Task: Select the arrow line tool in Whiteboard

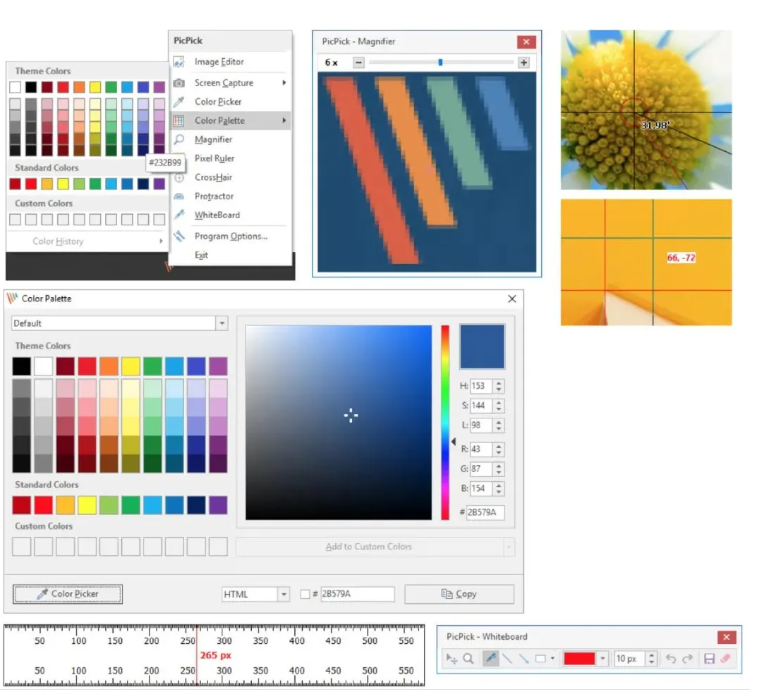Action: (x=528, y=664)
